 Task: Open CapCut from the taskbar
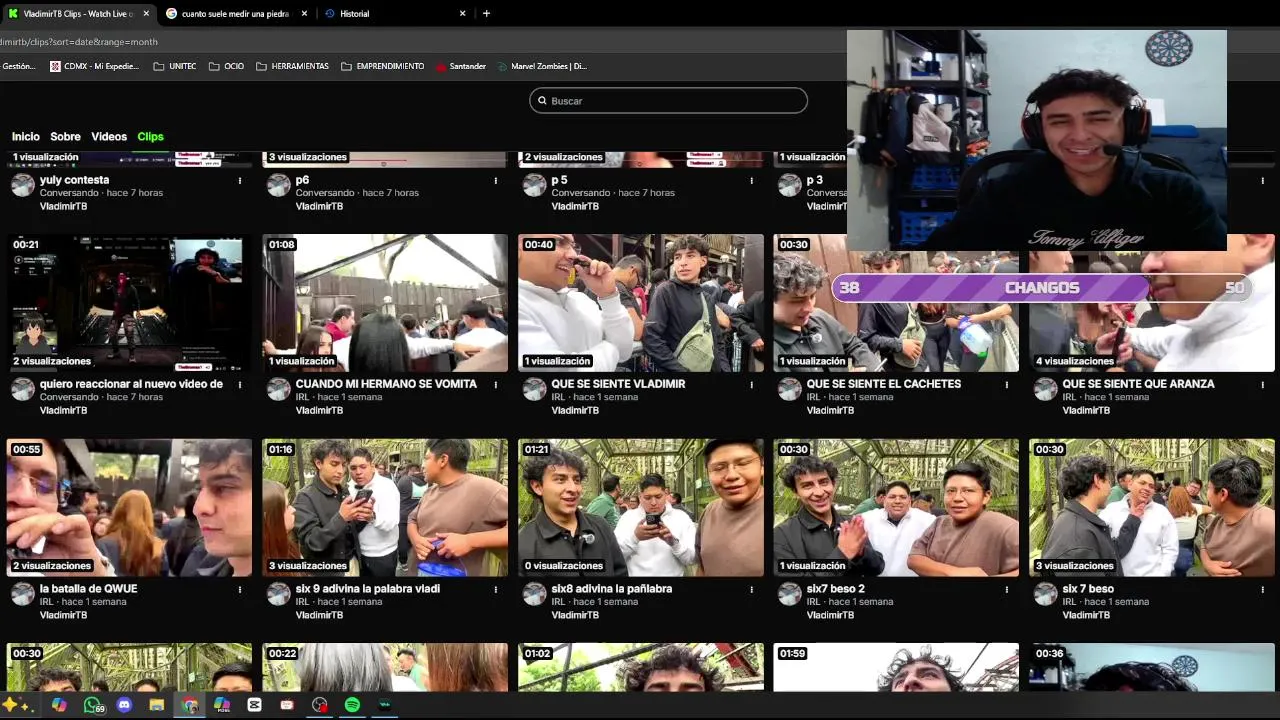254,705
